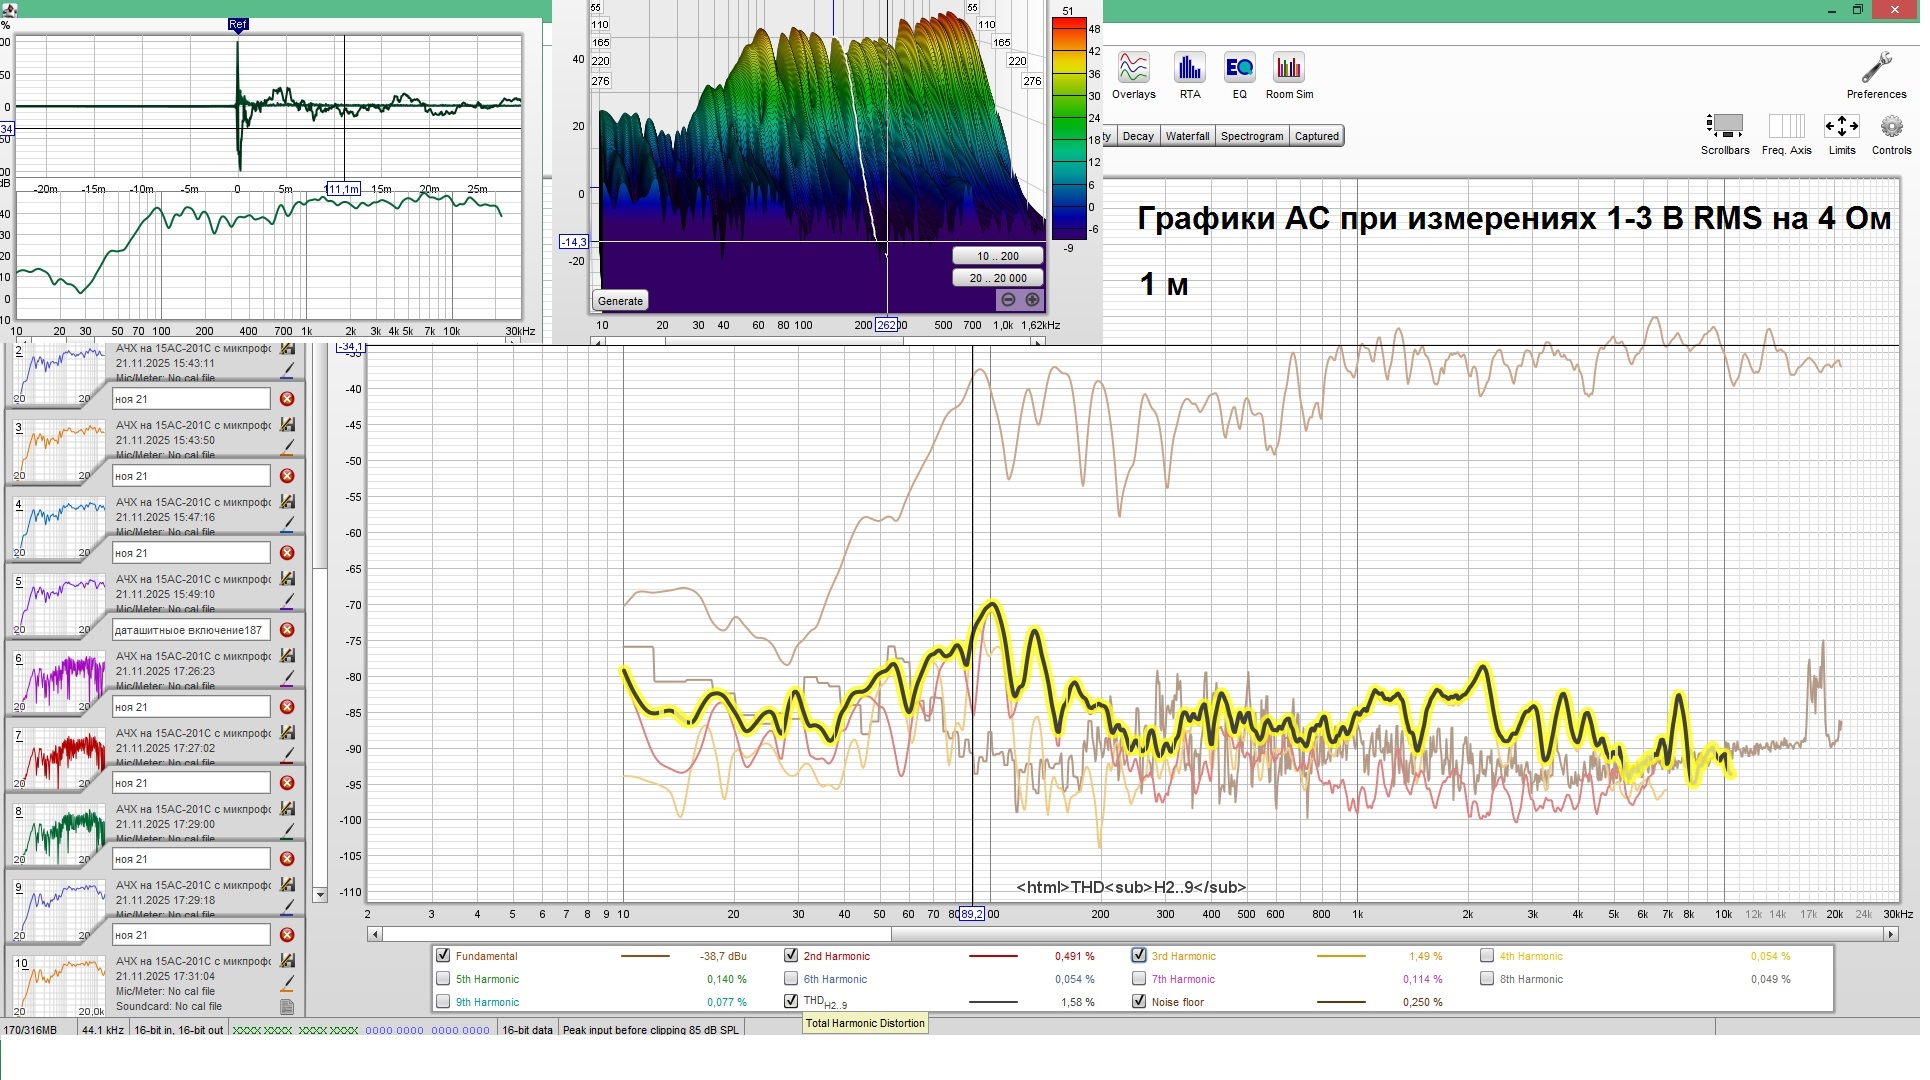Click right arrow of graph horizontal scrollbar
Image resolution: width=1930 pixels, height=1080 pixels.
[x=1890, y=934]
